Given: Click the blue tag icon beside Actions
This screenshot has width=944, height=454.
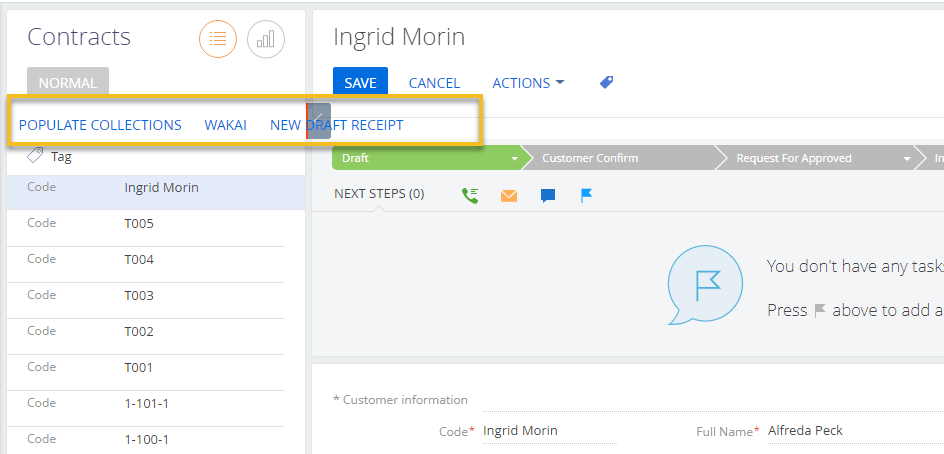Looking at the screenshot, I should click(606, 83).
